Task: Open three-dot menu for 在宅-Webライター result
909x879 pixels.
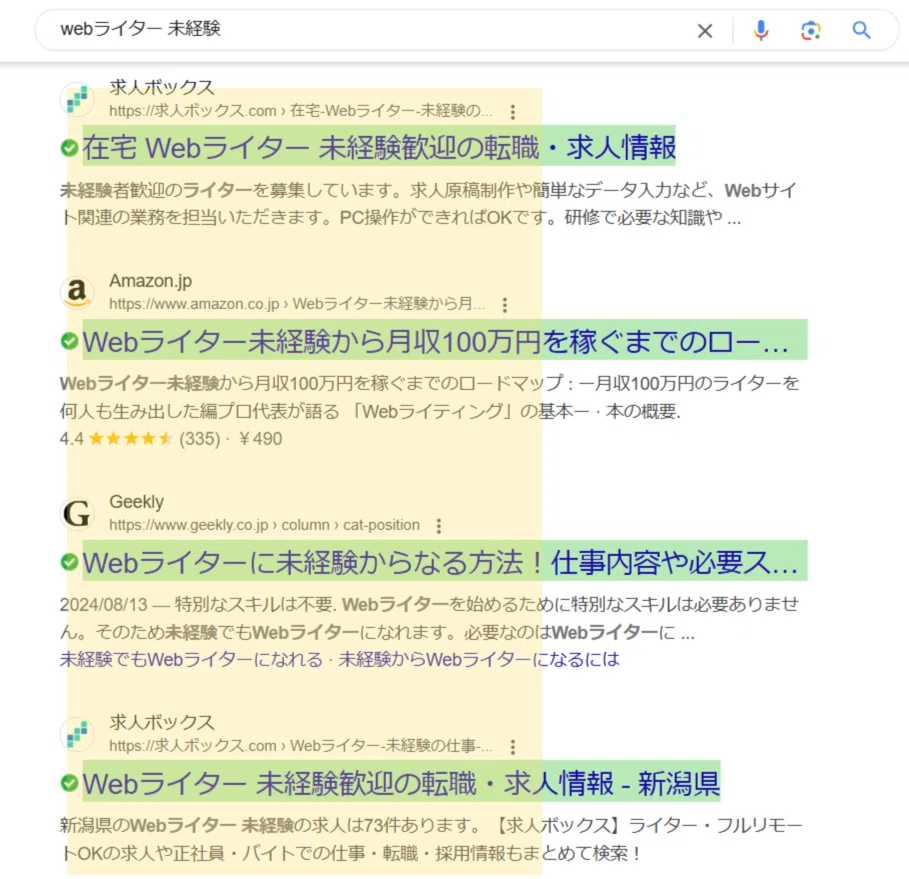Action: pos(512,112)
